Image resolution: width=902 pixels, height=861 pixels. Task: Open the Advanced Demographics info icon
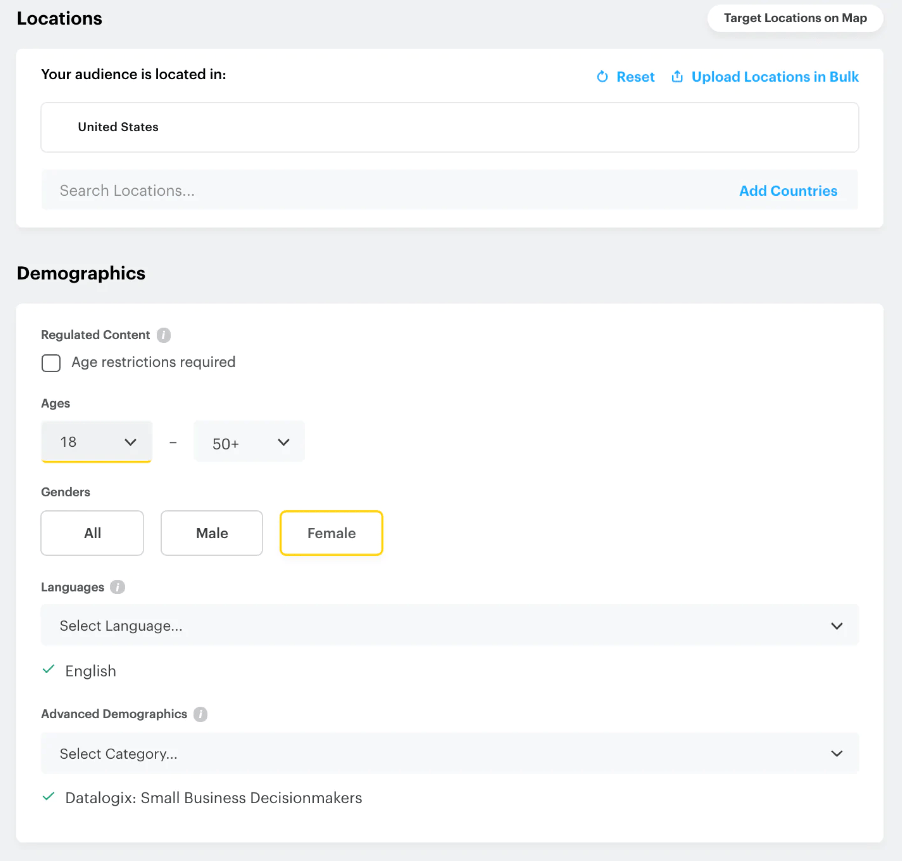click(x=201, y=714)
